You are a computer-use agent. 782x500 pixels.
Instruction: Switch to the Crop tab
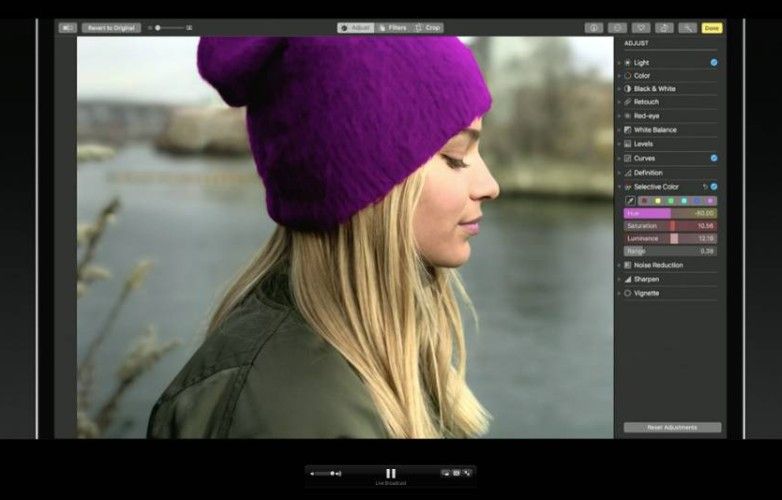coord(427,28)
